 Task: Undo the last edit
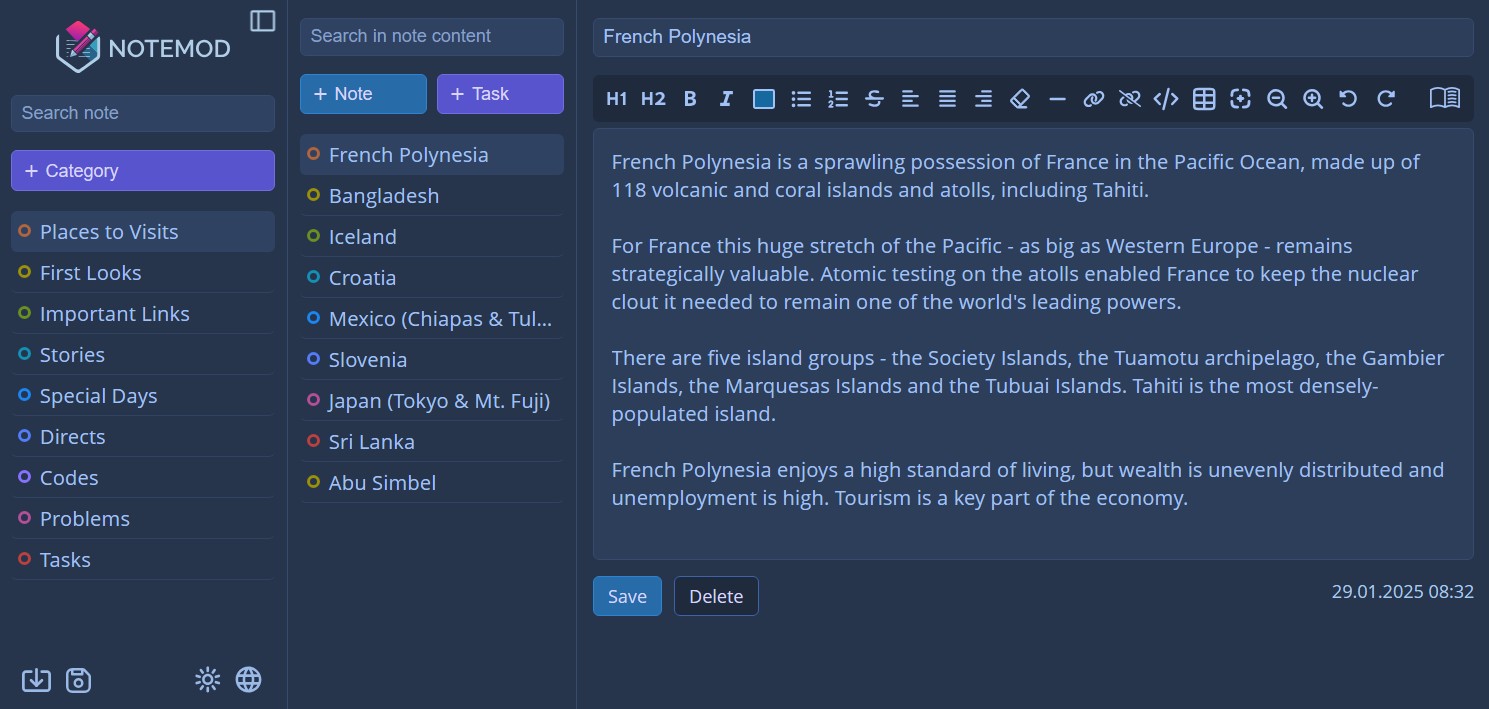click(1348, 98)
